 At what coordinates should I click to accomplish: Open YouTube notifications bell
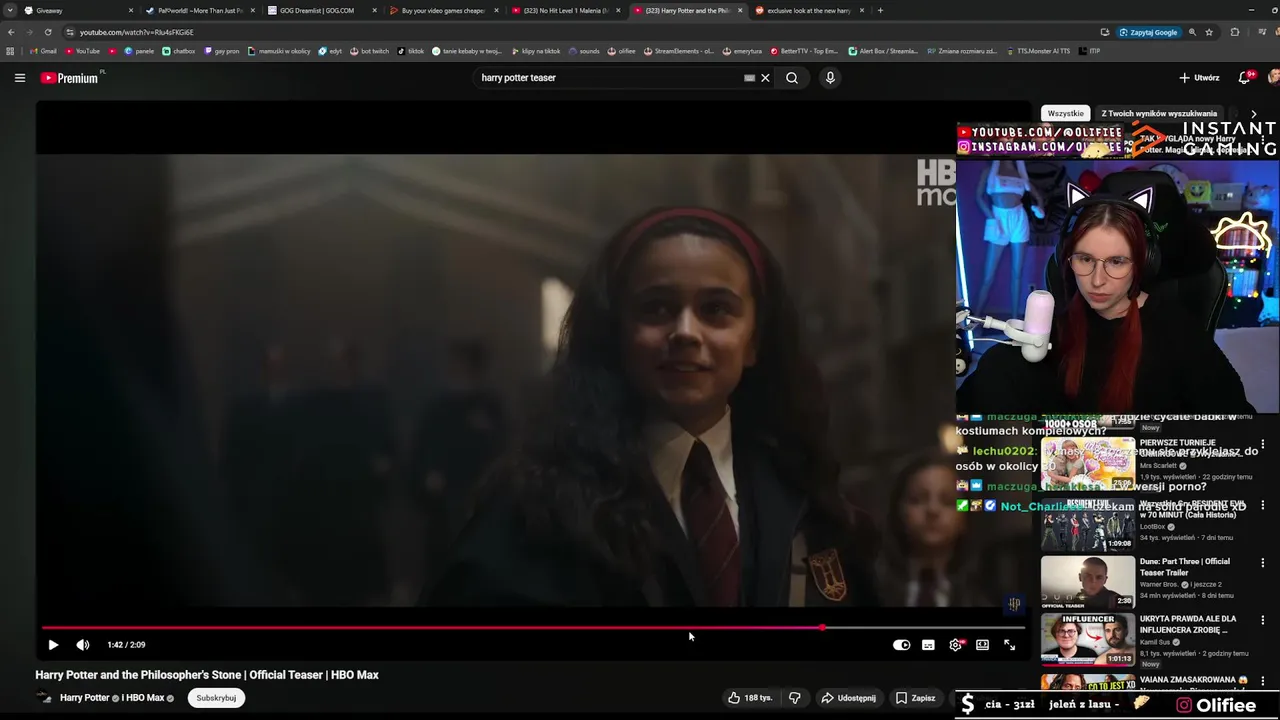pyautogui.click(x=1245, y=77)
